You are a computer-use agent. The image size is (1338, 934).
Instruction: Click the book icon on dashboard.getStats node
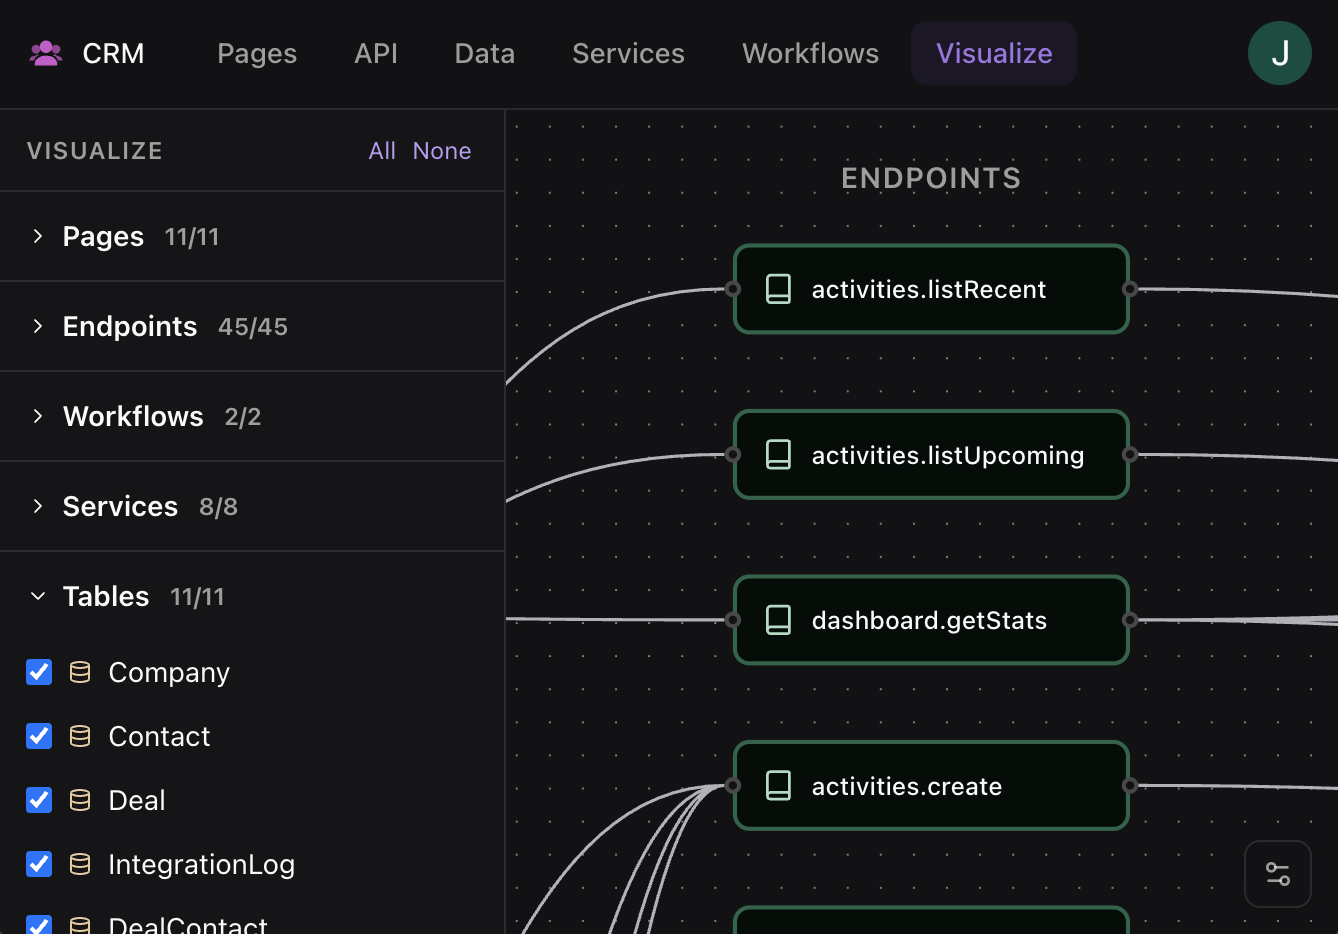tap(778, 620)
